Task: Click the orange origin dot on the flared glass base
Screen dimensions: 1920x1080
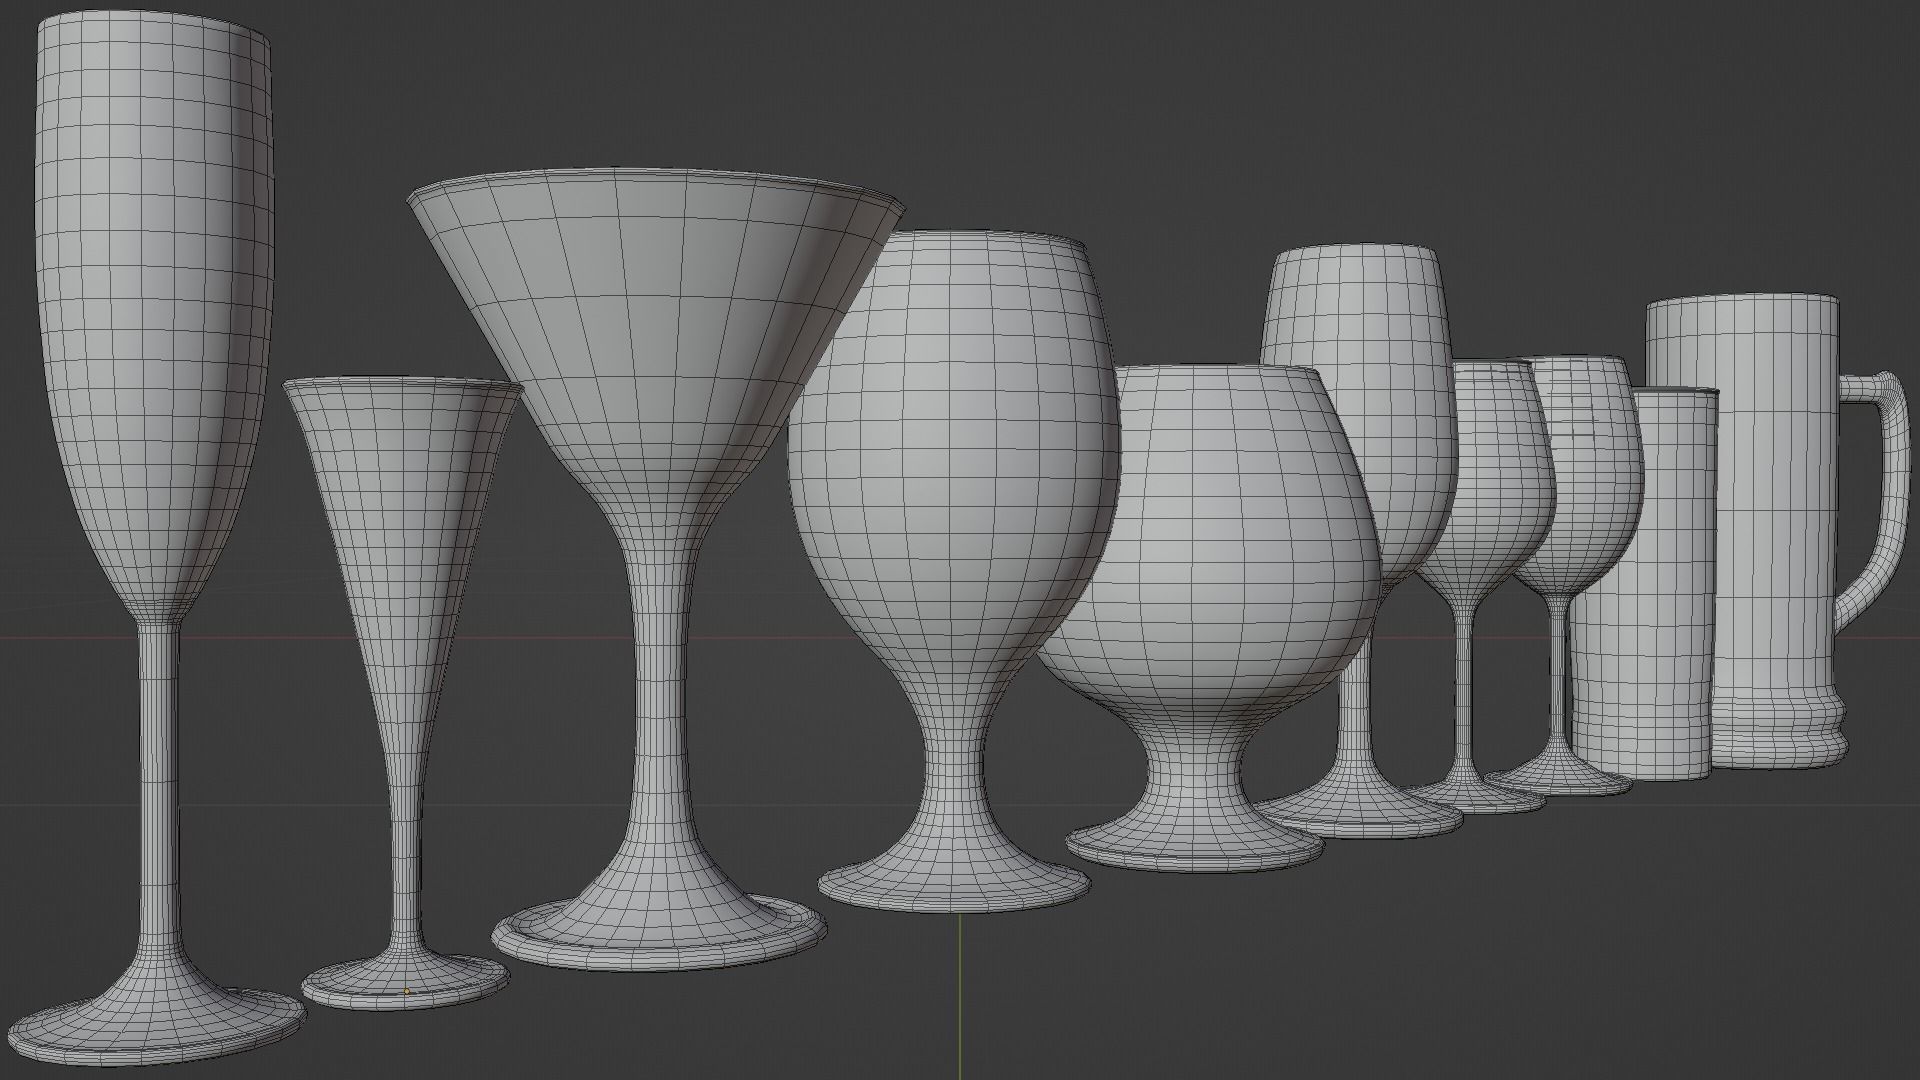Action: pyautogui.click(x=407, y=991)
